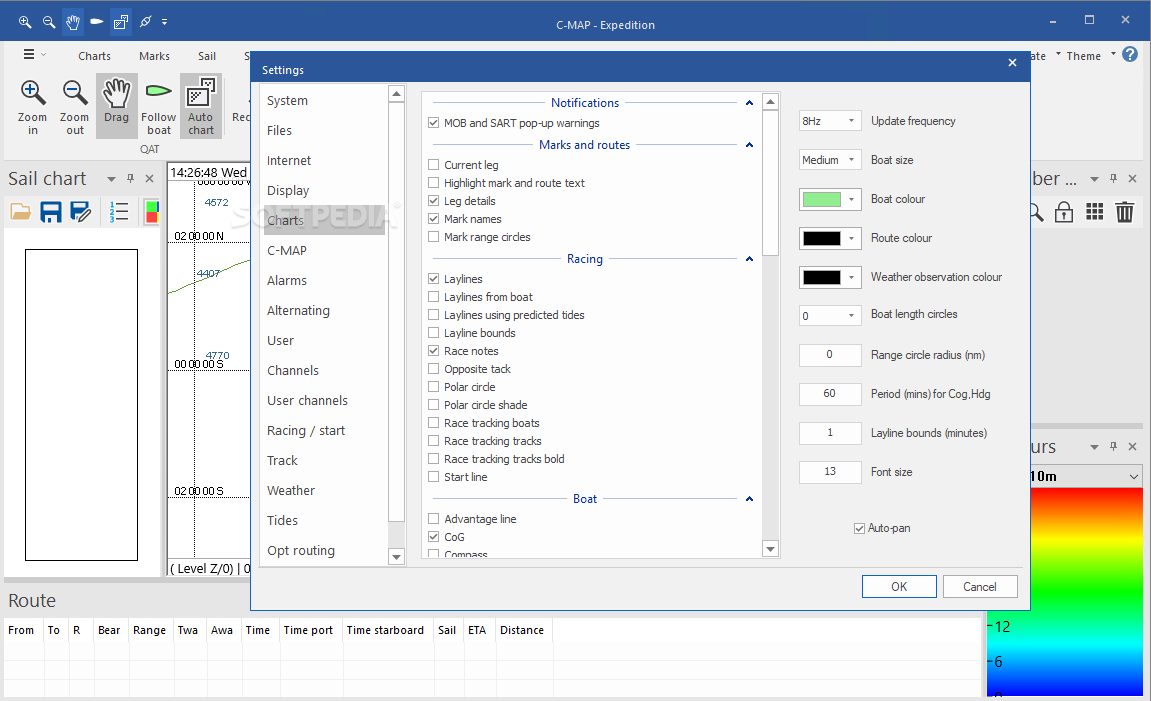
Task: Enable the Start line checkbox
Action: tap(434, 477)
